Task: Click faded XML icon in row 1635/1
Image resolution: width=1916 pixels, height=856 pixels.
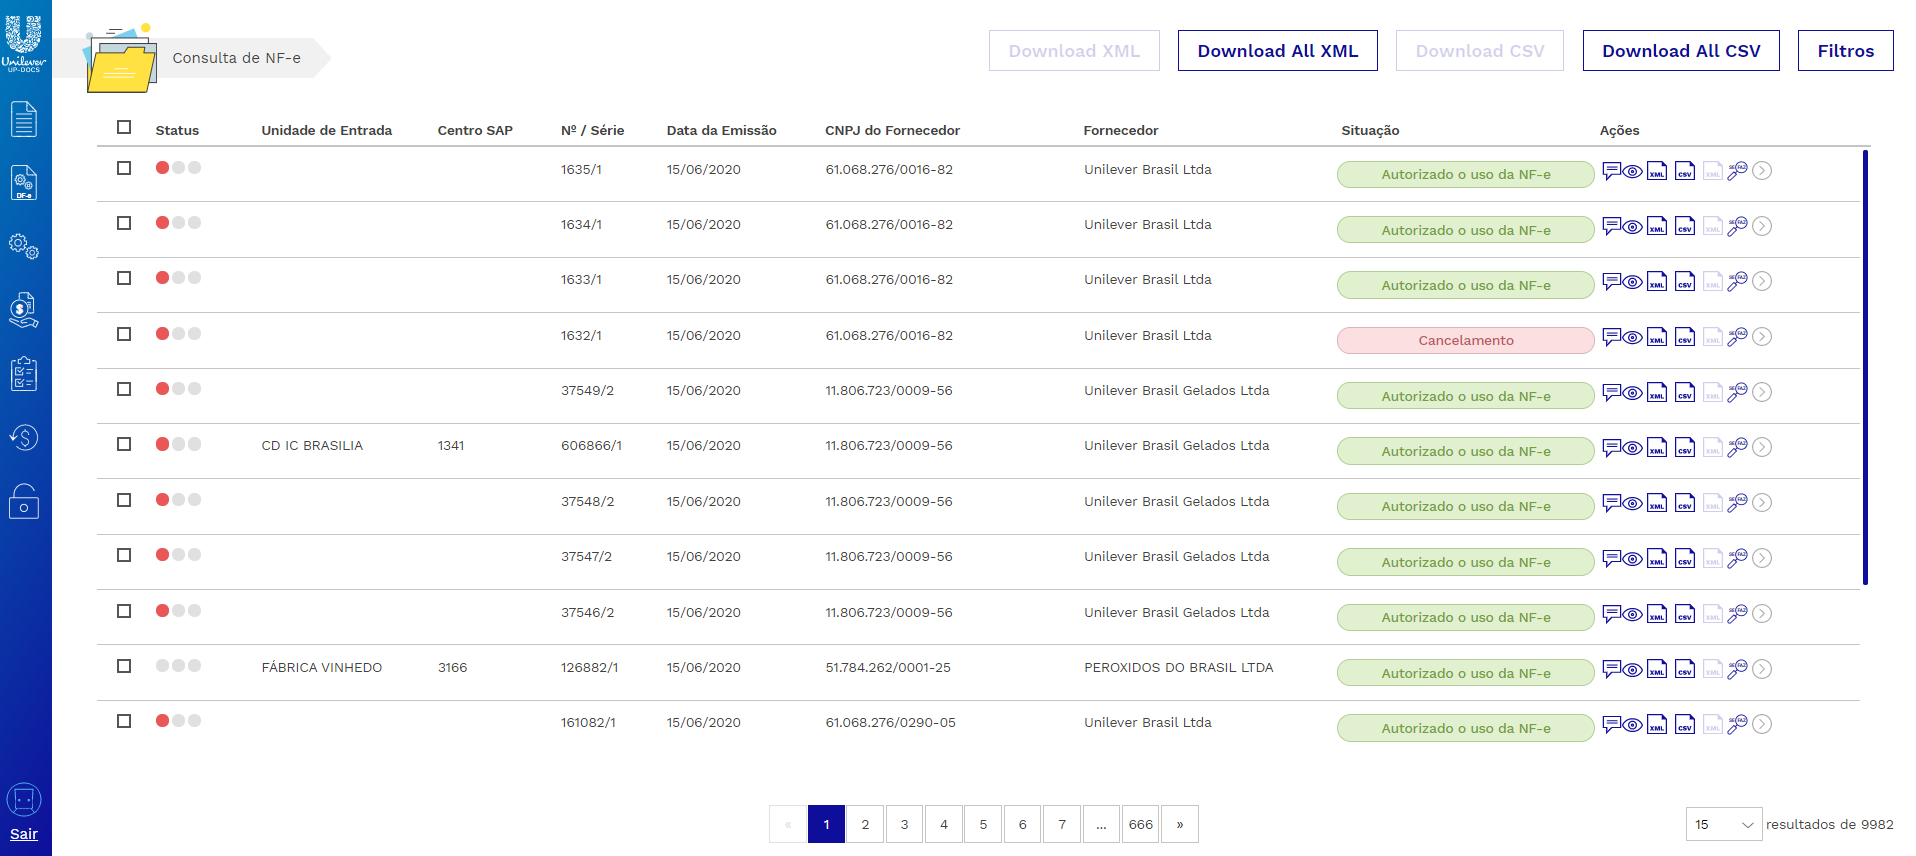Action: [1713, 171]
